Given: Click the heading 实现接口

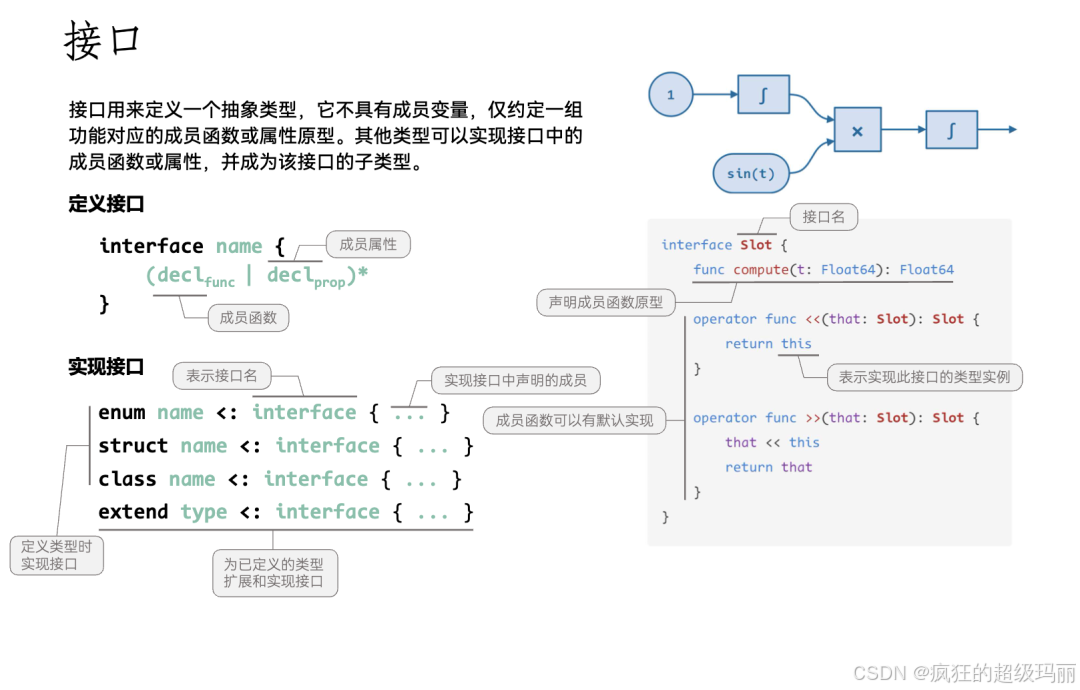Looking at the screenshot, I should pyautogui.click(x=106, y=366).
